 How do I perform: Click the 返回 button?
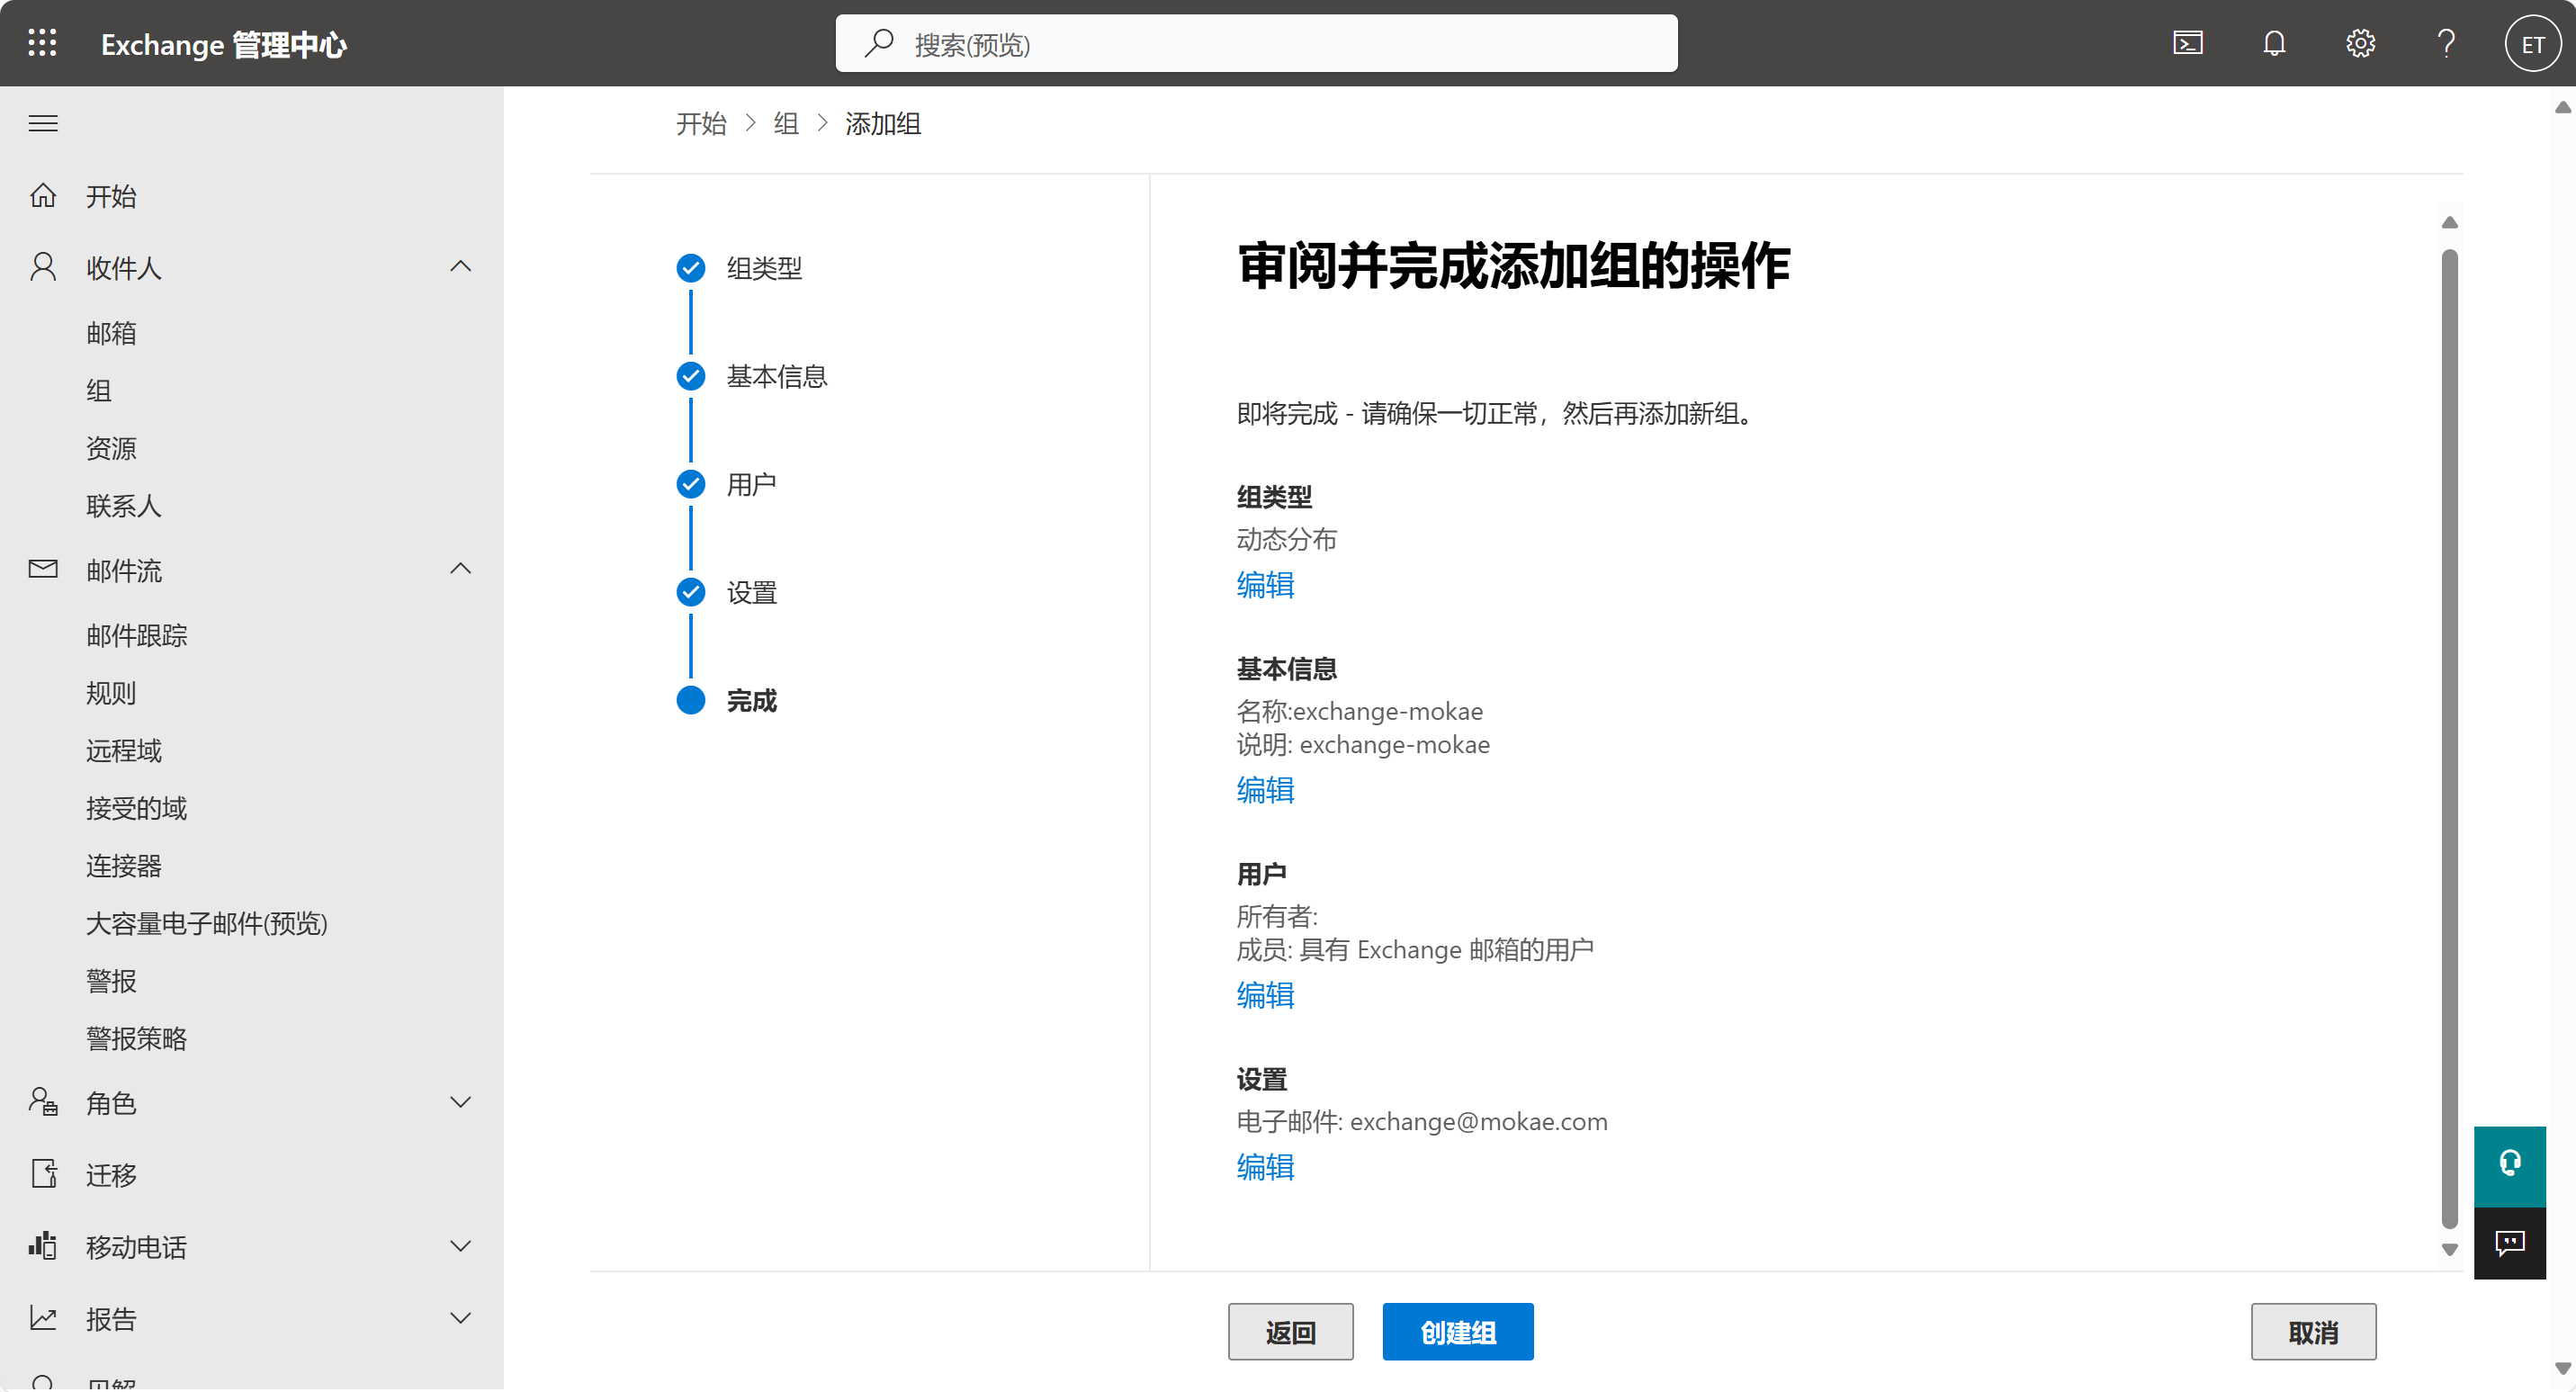[x=1290, y=1332]
